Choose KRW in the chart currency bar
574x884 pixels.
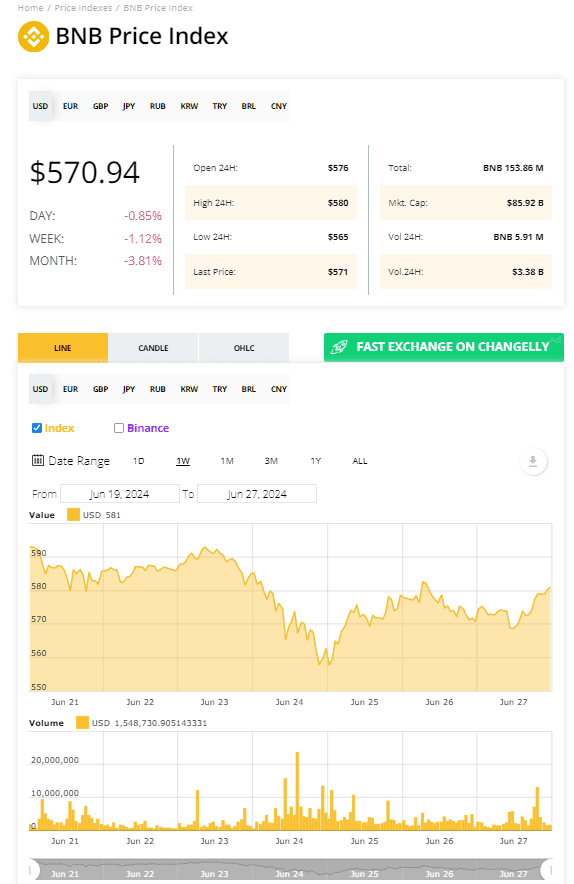click(189, 389)
